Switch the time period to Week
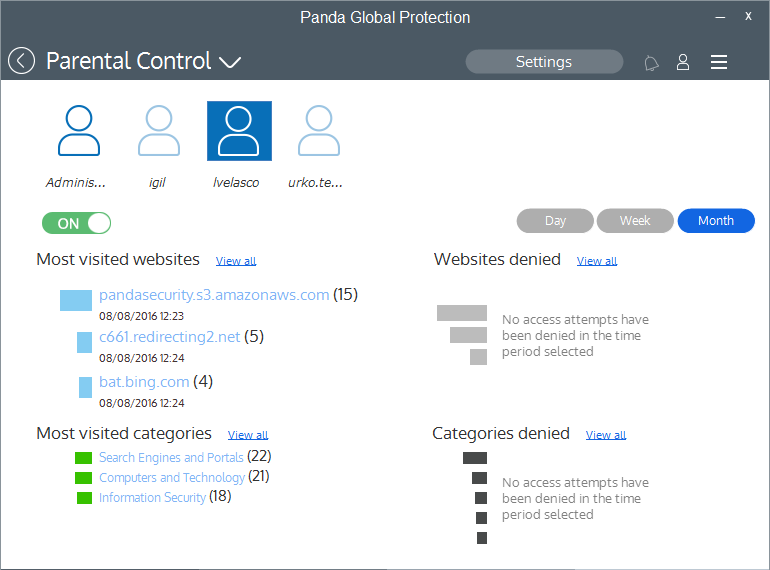This screenshot has height=570, width=770. (635, 221)
